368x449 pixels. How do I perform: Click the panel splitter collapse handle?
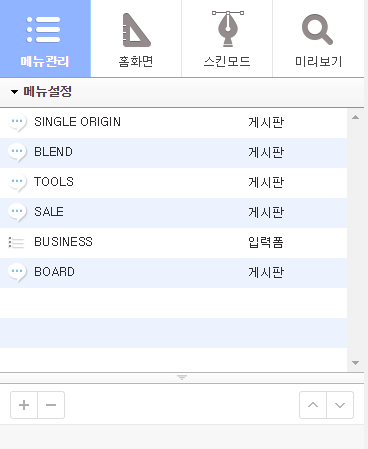[182, 377]
